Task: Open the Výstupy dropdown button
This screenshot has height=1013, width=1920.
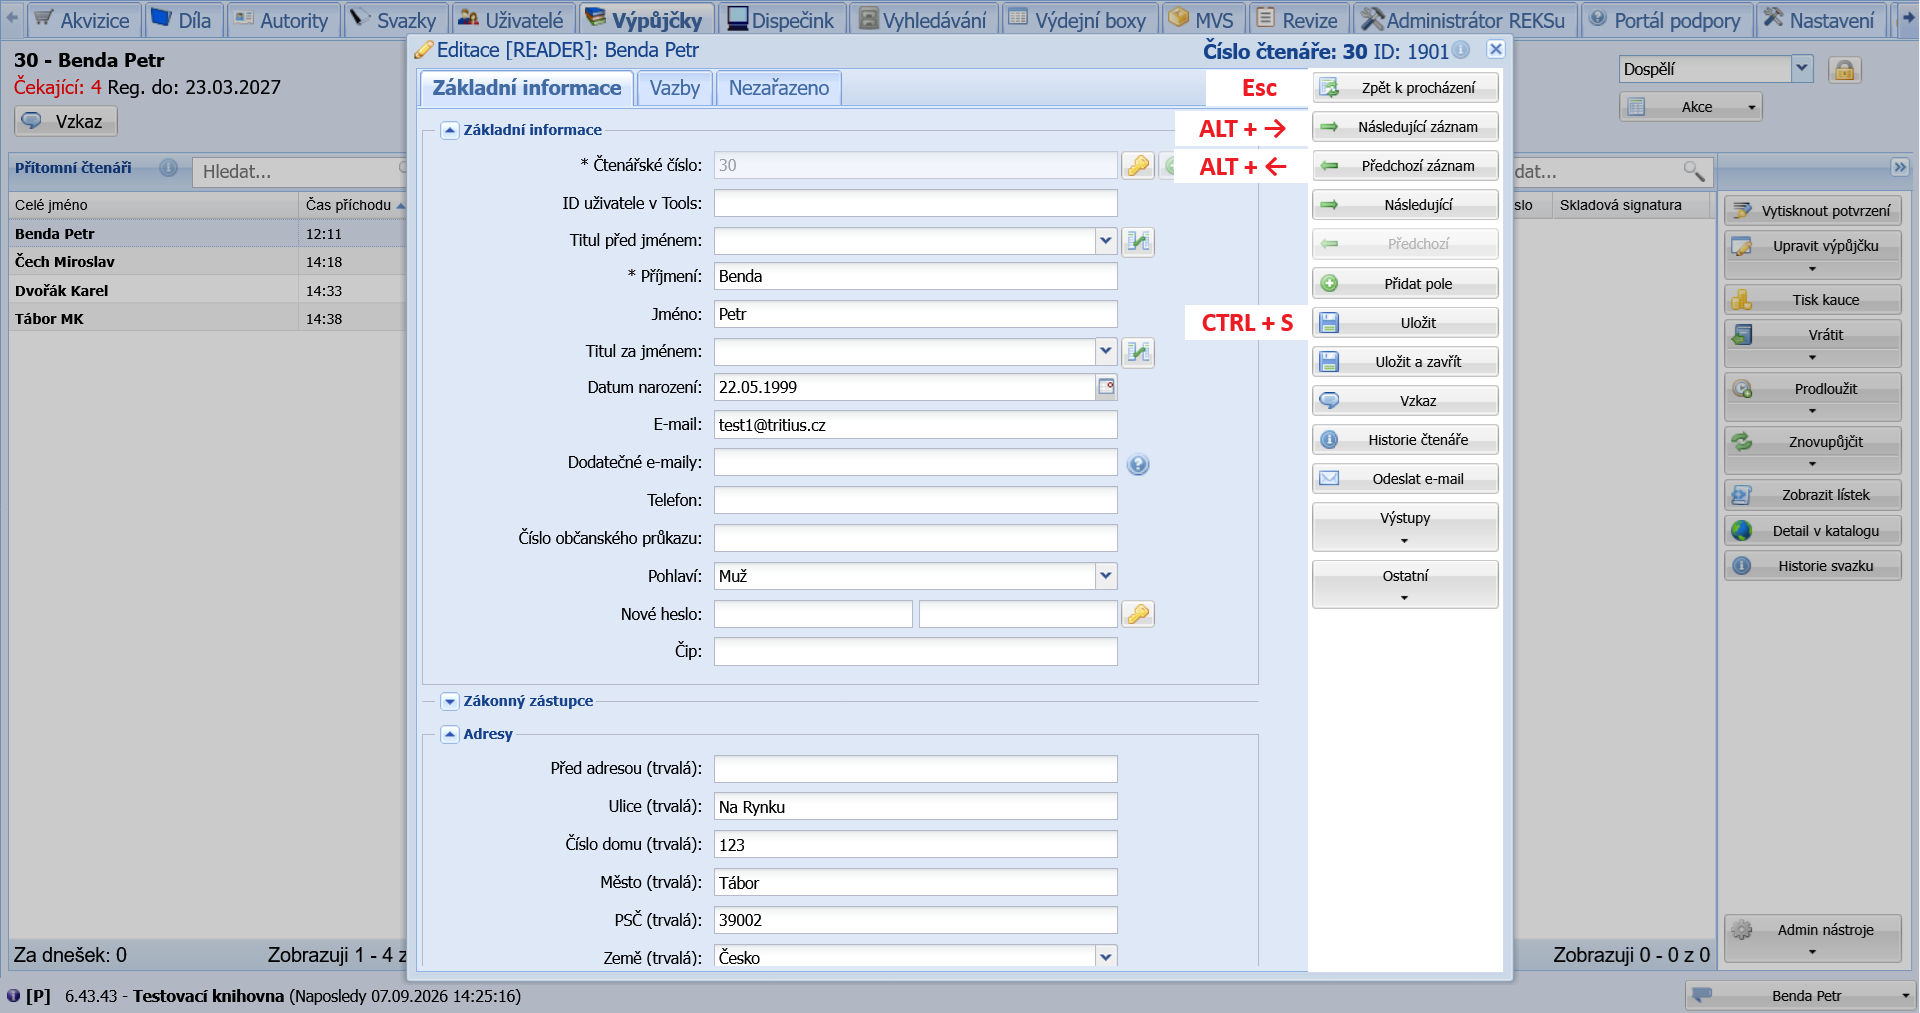Action: [x=1405, y=527]
